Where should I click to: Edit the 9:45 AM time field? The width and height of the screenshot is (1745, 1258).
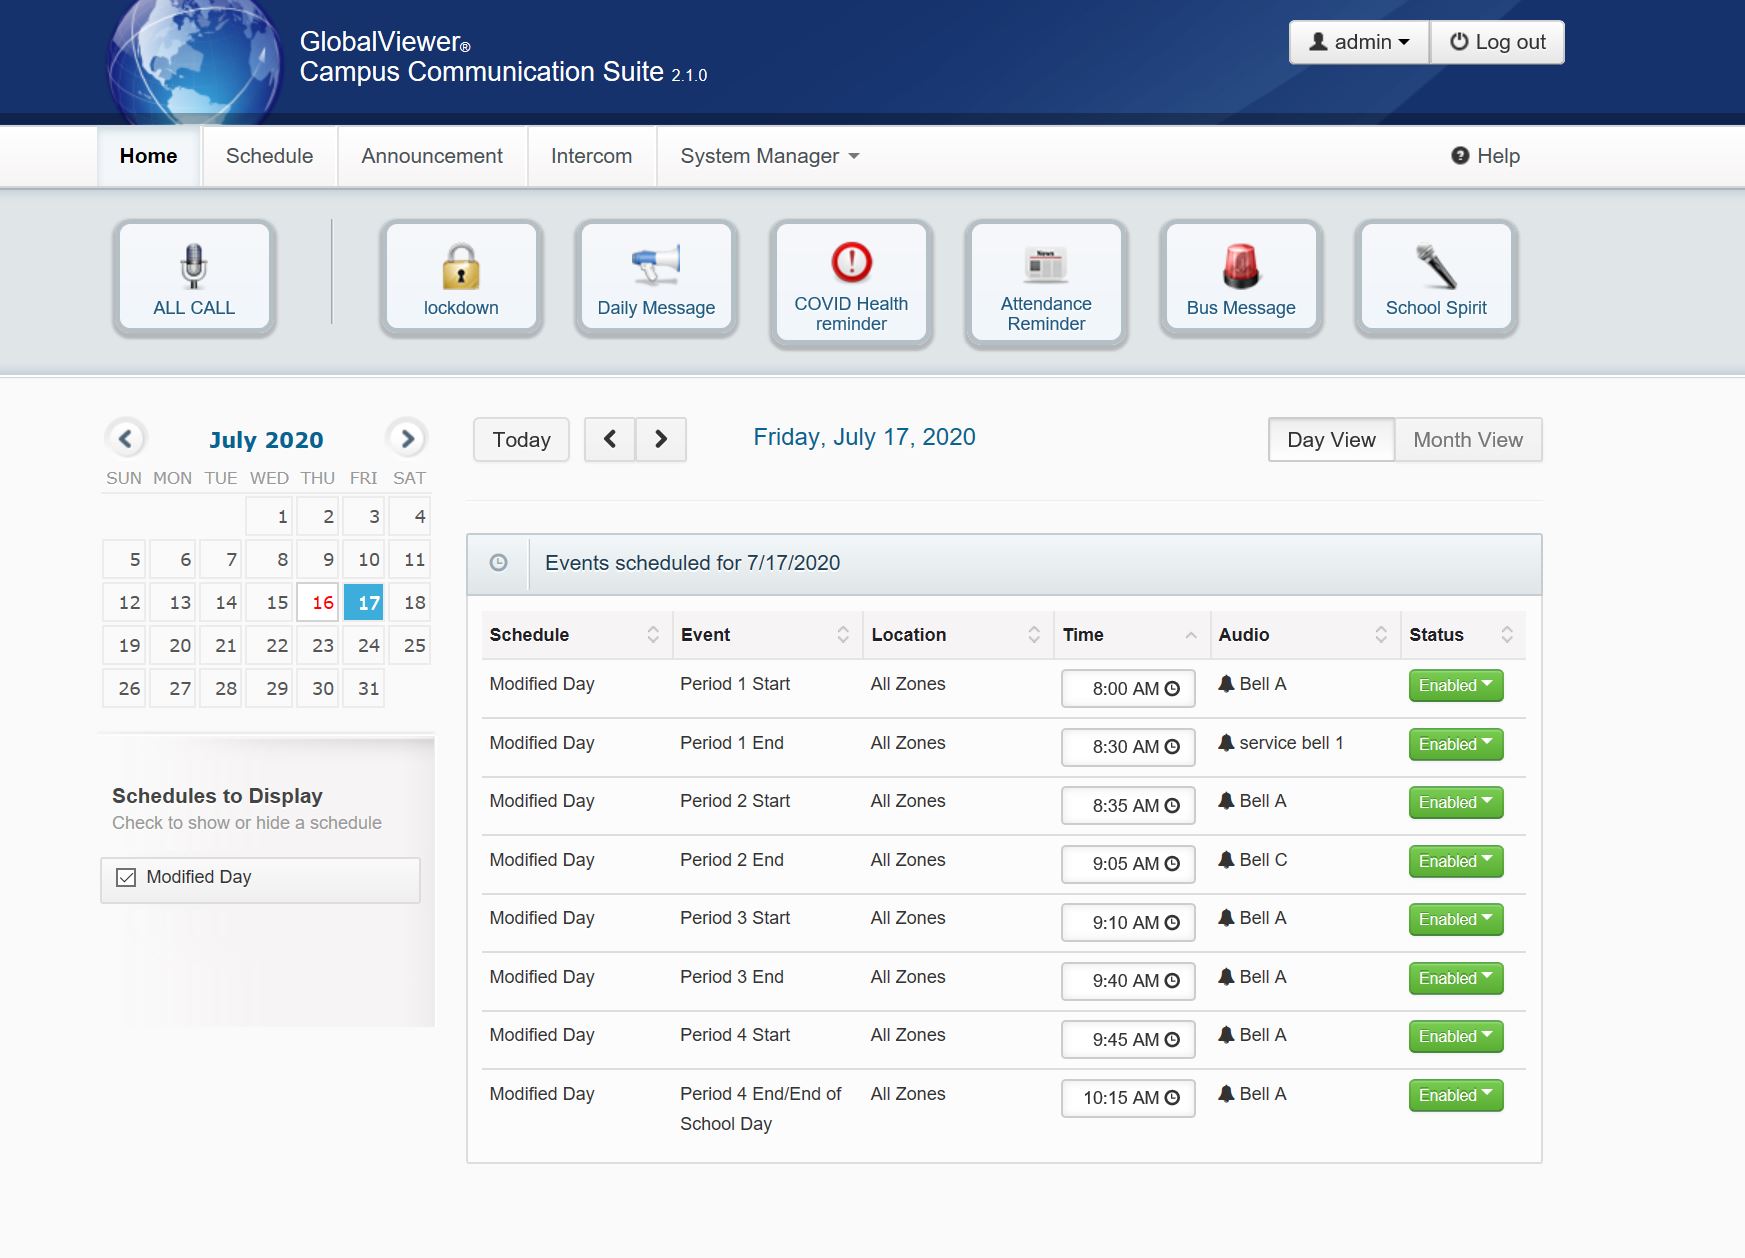point(1128,1040)
